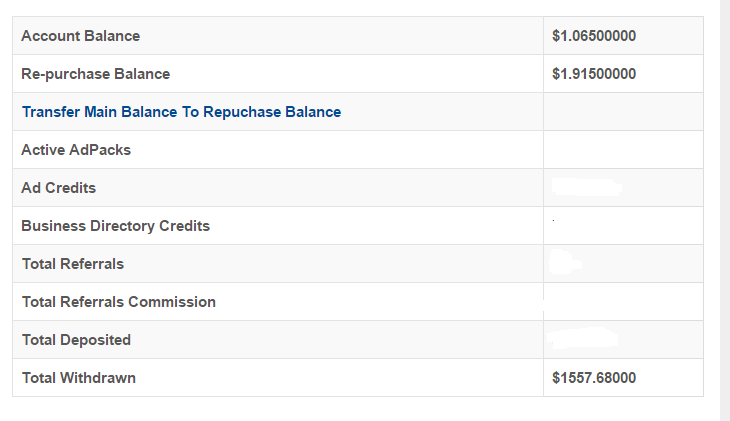Select the Account Balance label

tap(80, 36)
